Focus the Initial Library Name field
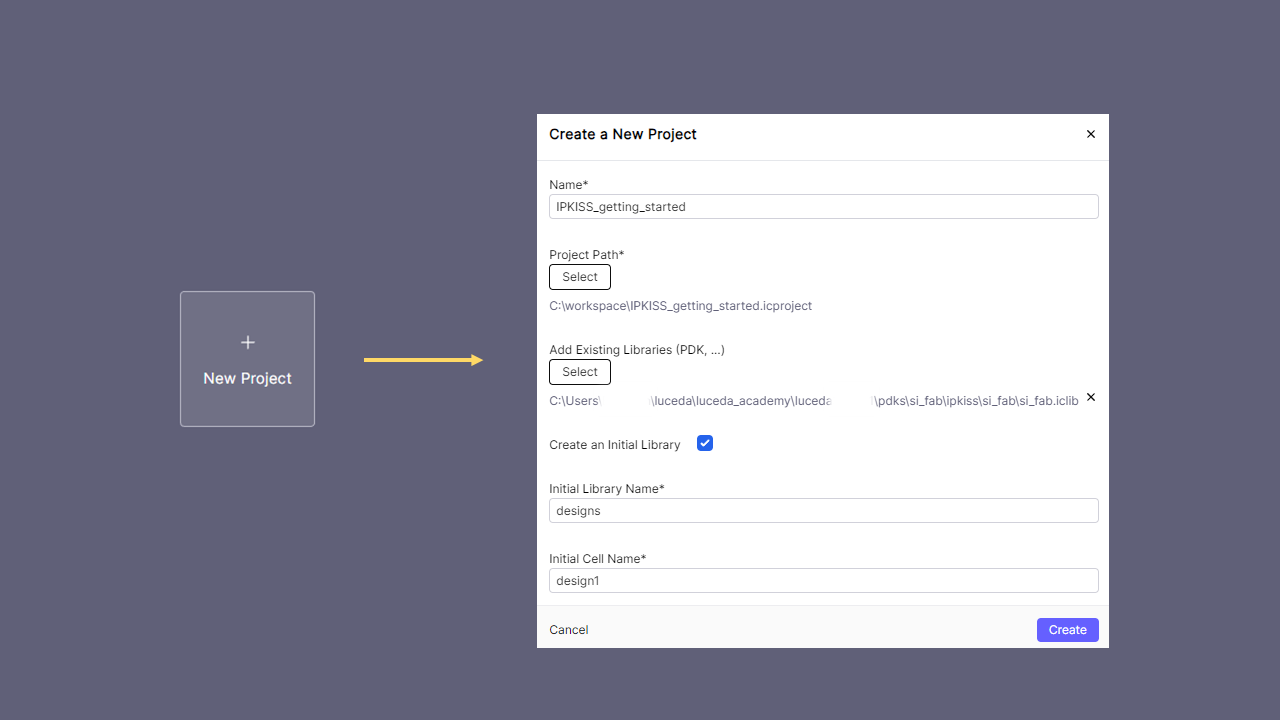1280x720 pixels. click(823, 511)
